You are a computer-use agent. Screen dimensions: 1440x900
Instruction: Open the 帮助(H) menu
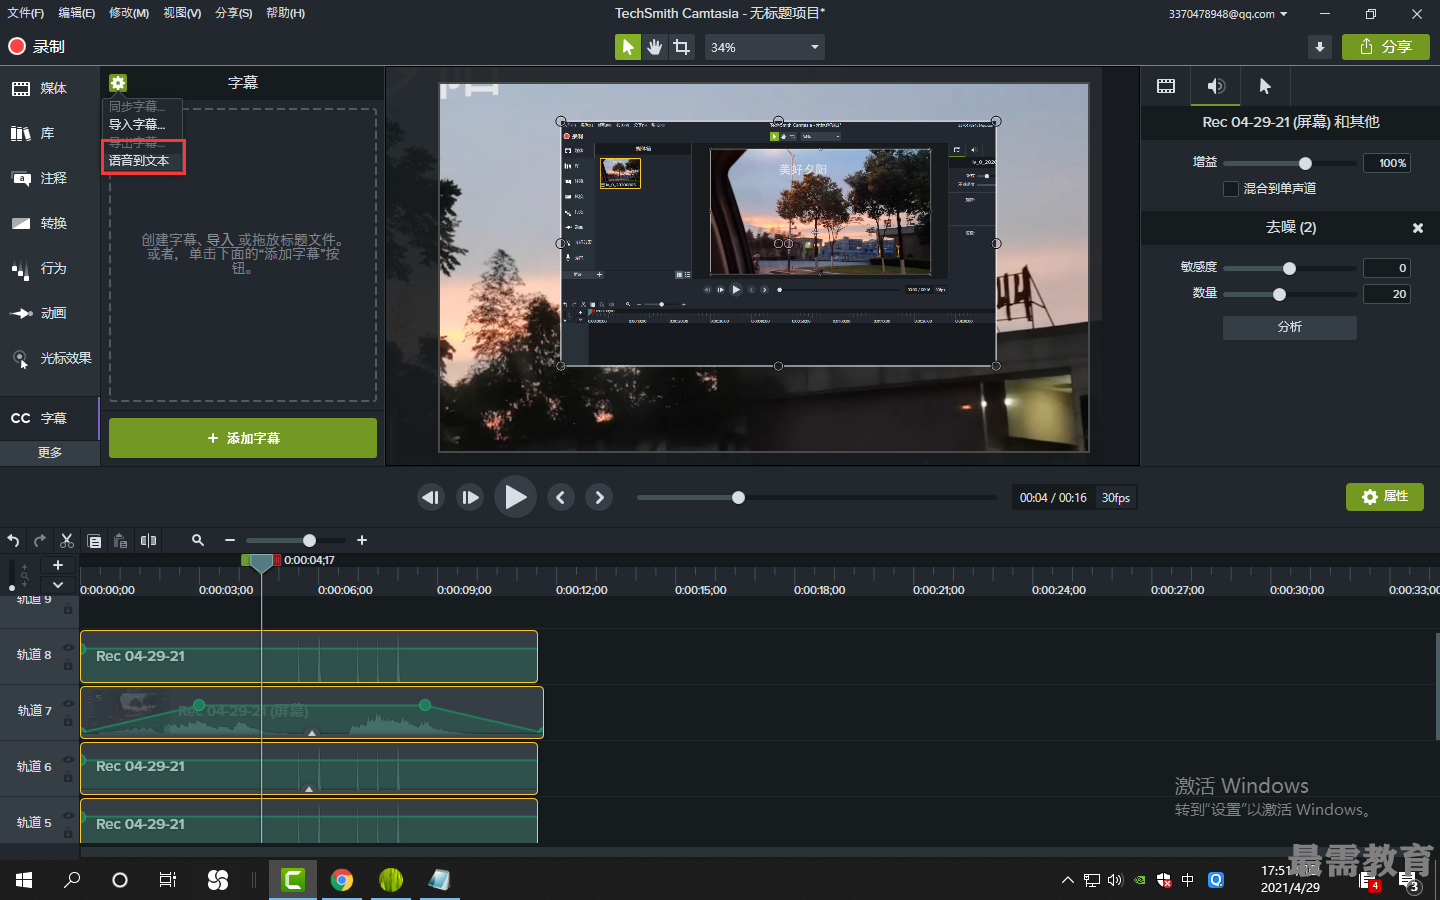pyautogui.click(x=285, y=13)
